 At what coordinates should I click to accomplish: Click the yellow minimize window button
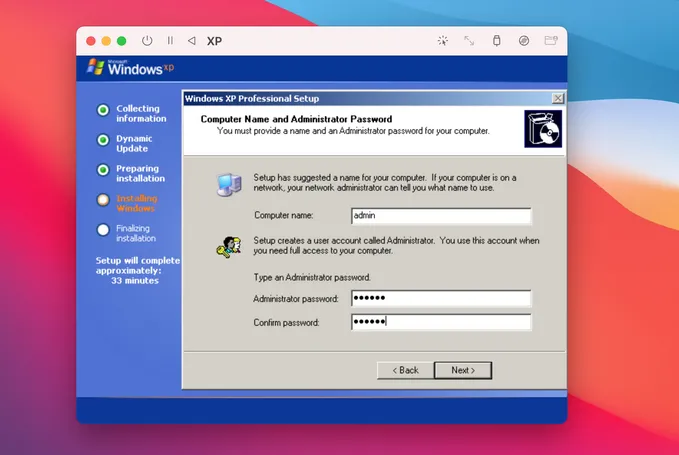[x=106, y=41]
